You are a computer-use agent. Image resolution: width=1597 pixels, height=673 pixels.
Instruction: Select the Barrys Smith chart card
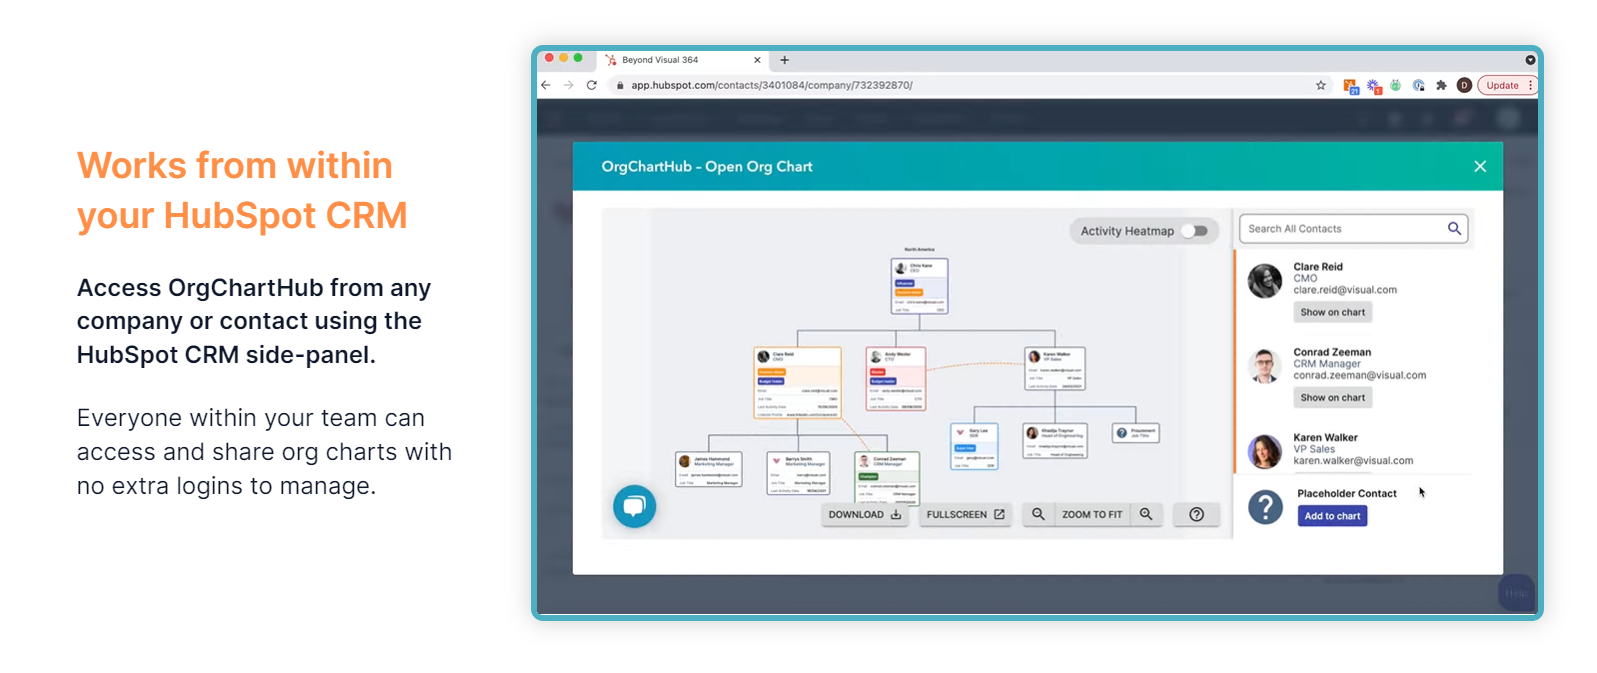tap(798, 473)
